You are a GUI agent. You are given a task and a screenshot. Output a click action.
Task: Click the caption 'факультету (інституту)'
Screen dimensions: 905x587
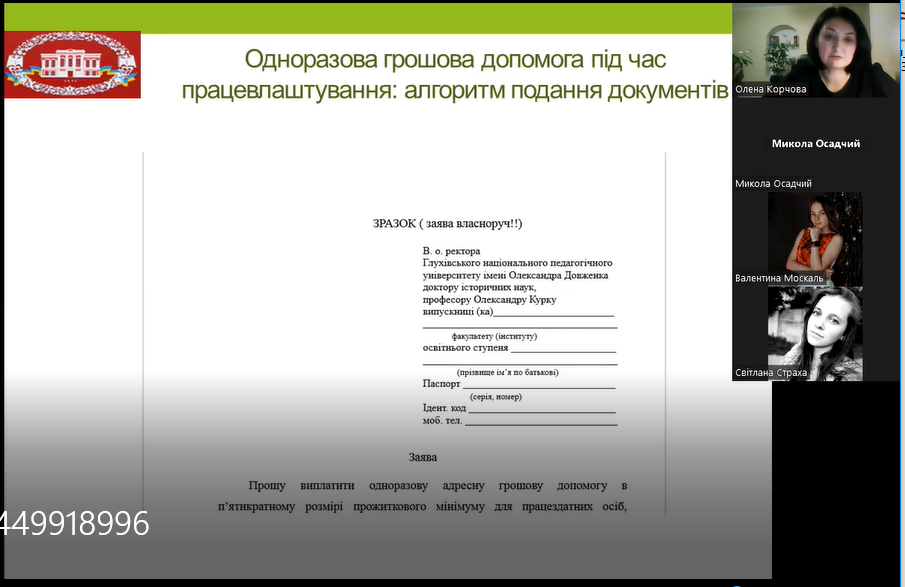pos(494,336)
